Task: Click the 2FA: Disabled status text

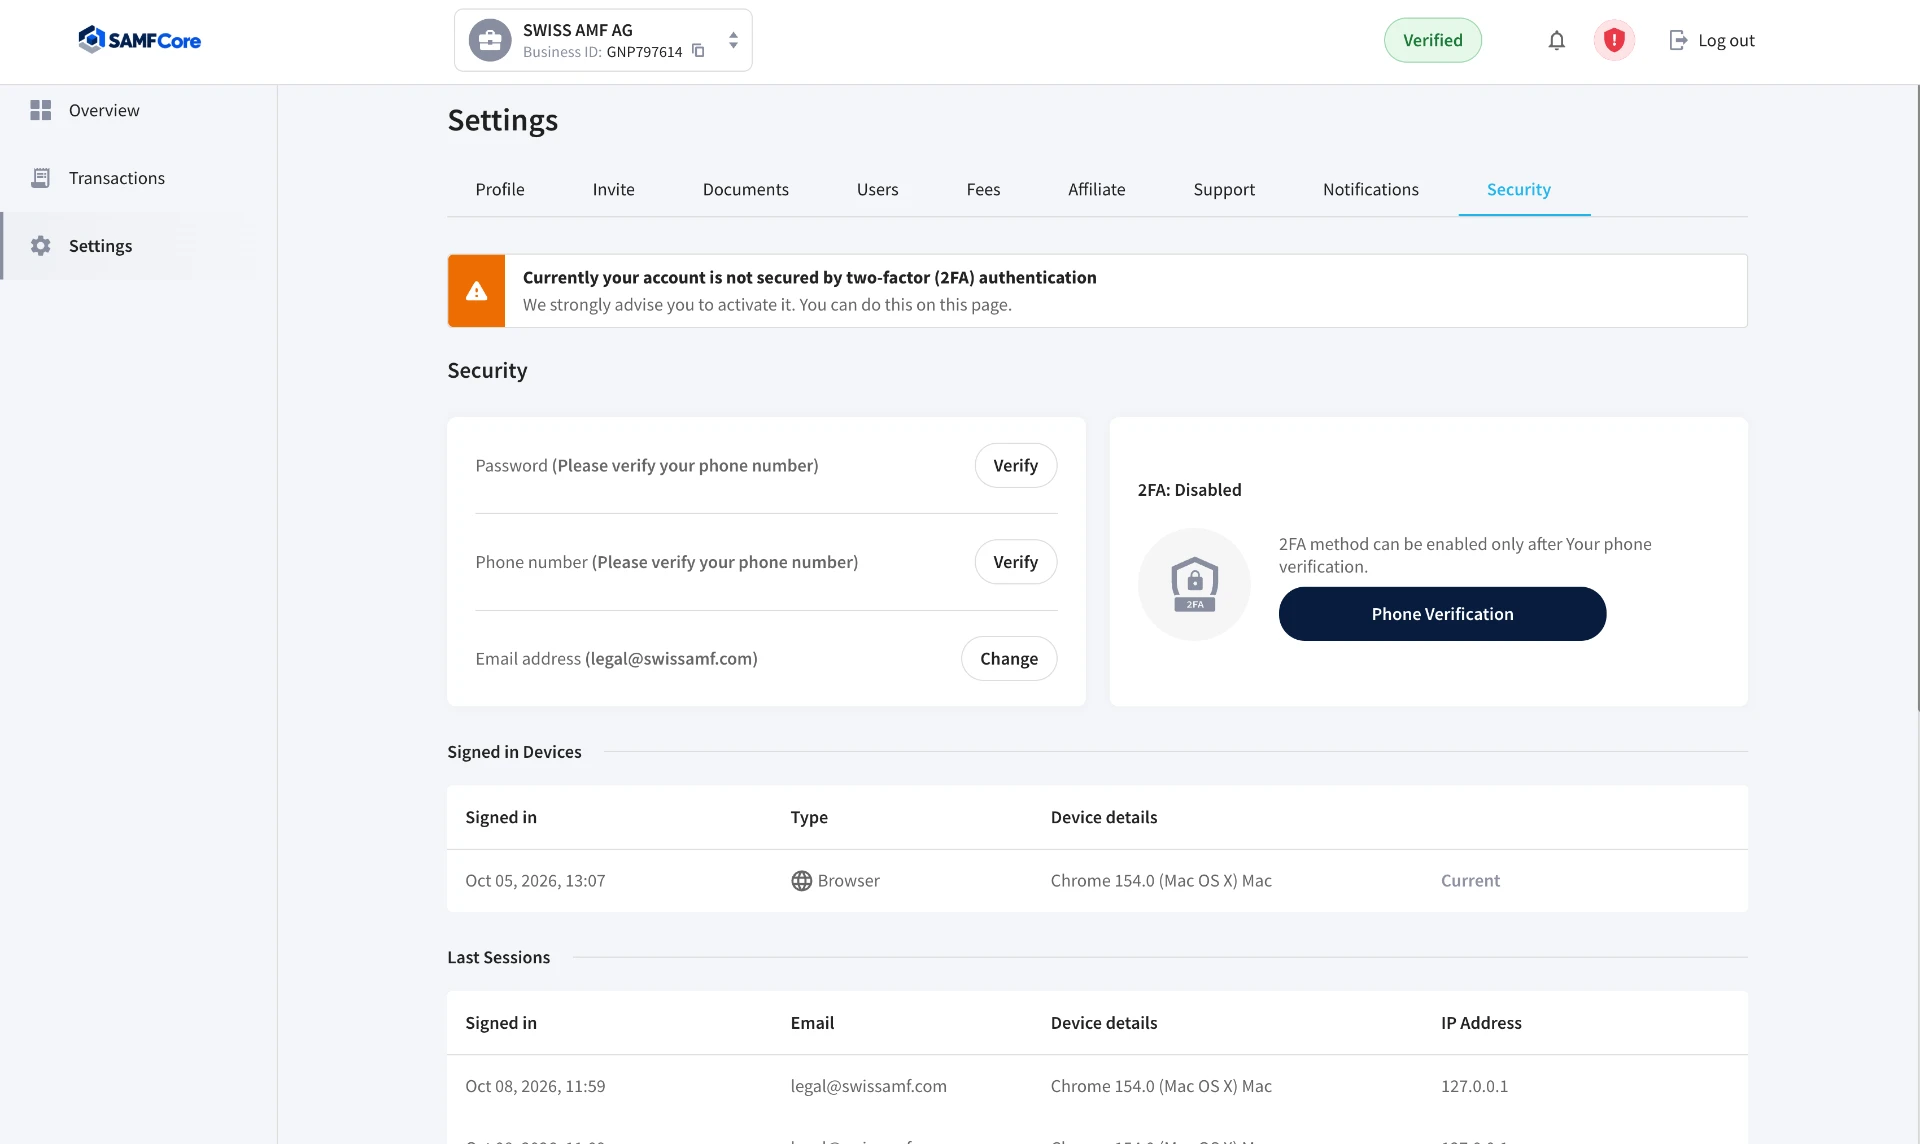Action: click(1189, 490)
